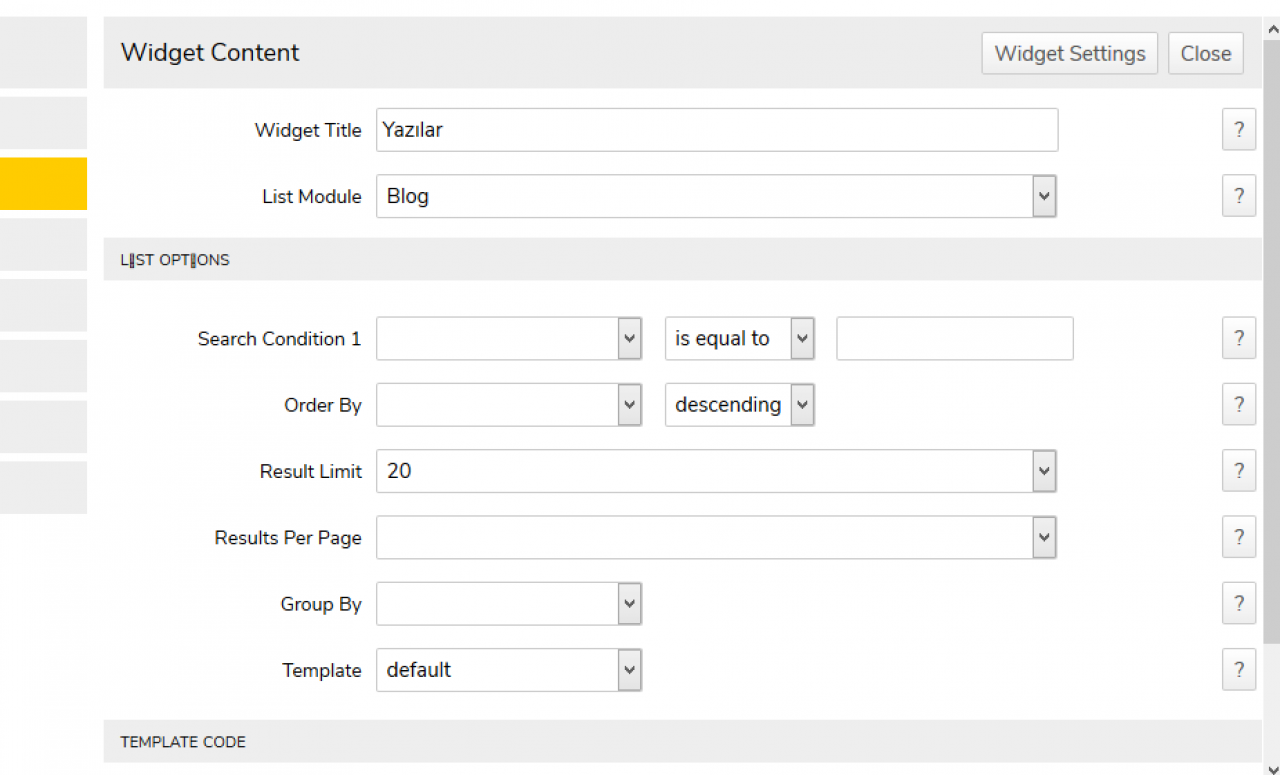Open help for Results Per Page
1280x775 pixels.
pyautogui.click(x=1238, y=537)
